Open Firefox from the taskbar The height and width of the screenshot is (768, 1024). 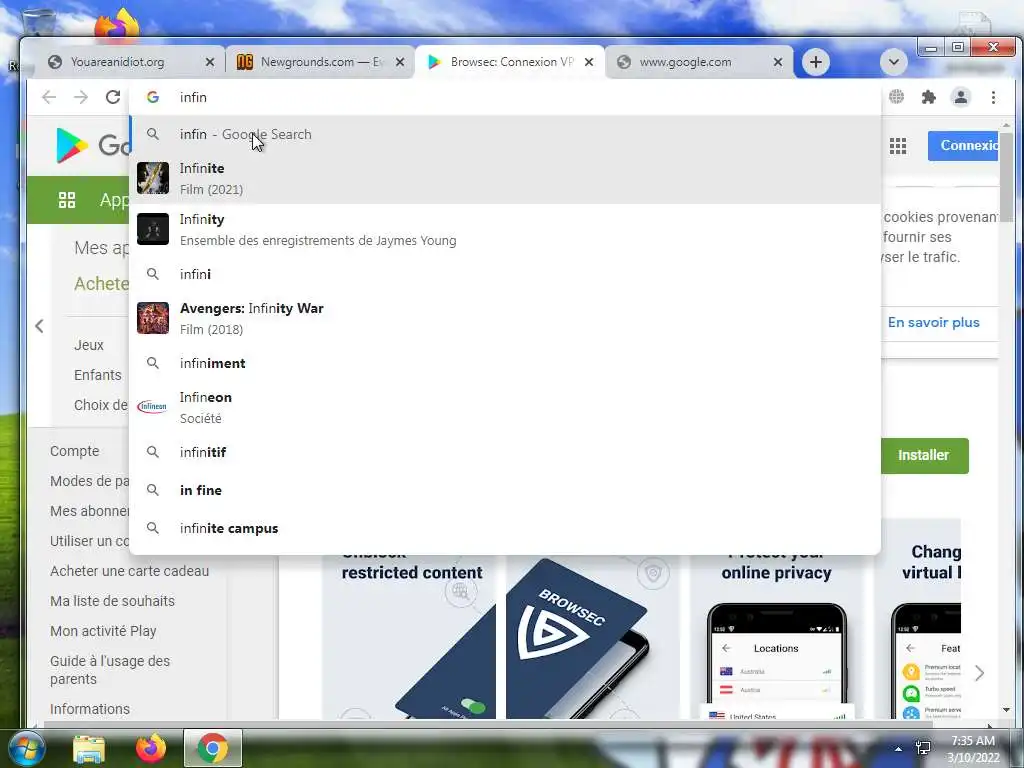[151, 748]
